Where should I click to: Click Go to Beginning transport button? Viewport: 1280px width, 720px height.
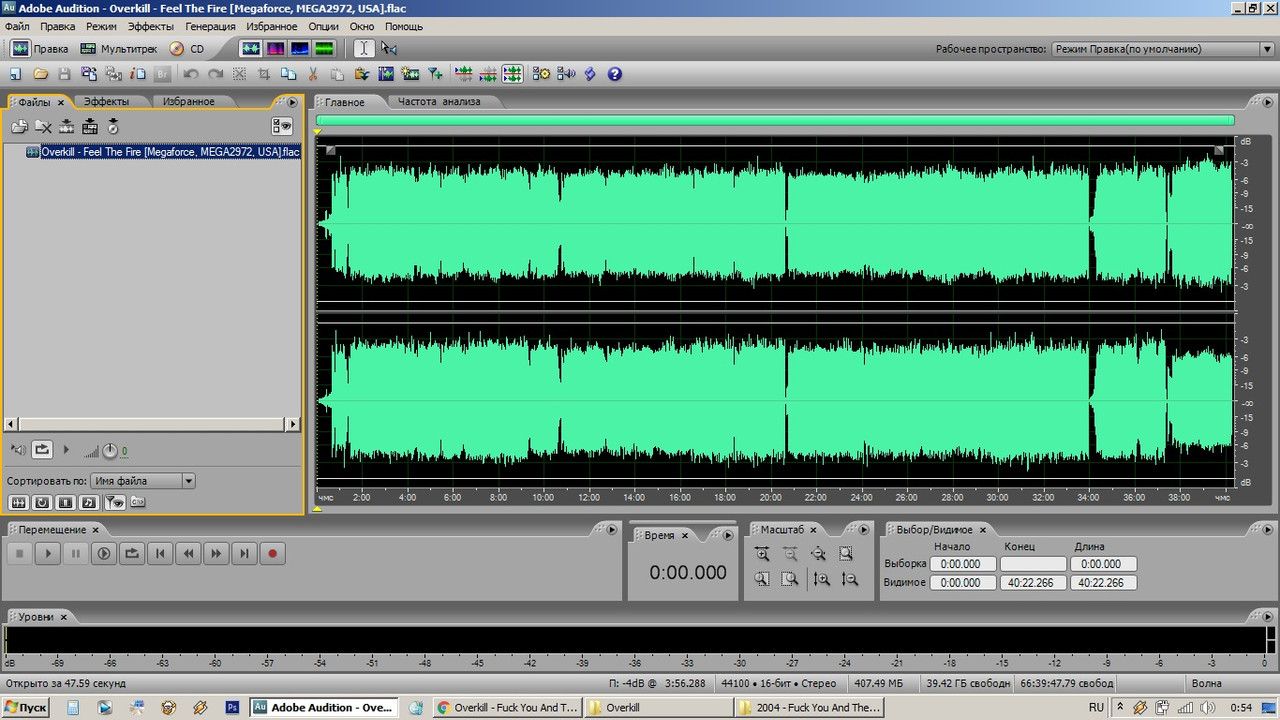pyautogui.click(x=160, y=553)
